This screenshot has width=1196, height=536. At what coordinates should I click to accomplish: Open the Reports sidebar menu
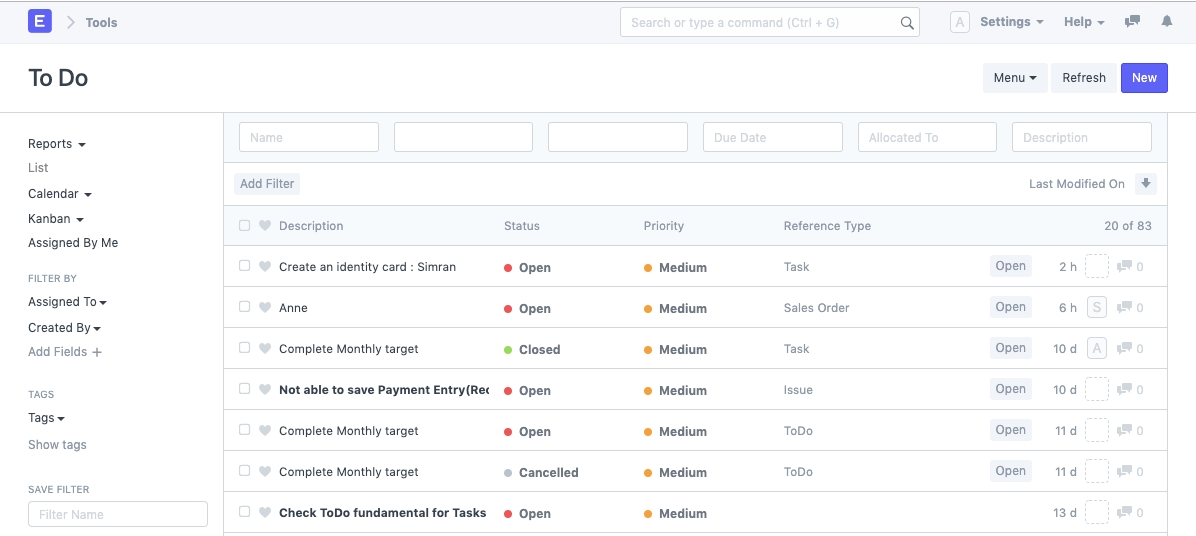(x=56, y=144)
